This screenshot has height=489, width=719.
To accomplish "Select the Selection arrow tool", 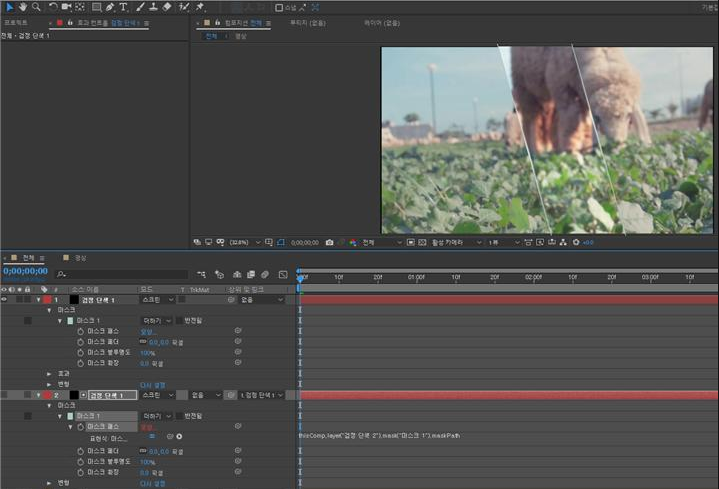I will point(9,7).
